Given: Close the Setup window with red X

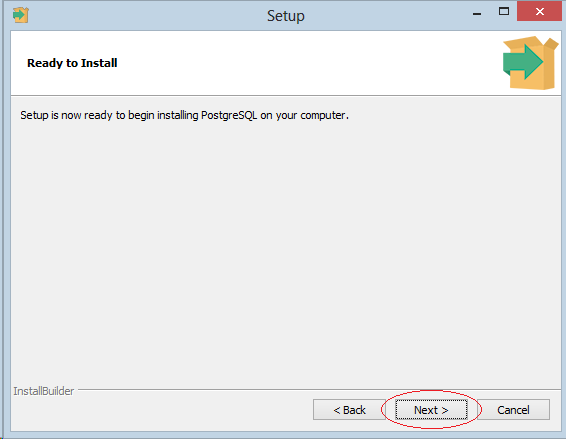Looking at the screenshot, I should pyautogui.click(x=539, y=11).
